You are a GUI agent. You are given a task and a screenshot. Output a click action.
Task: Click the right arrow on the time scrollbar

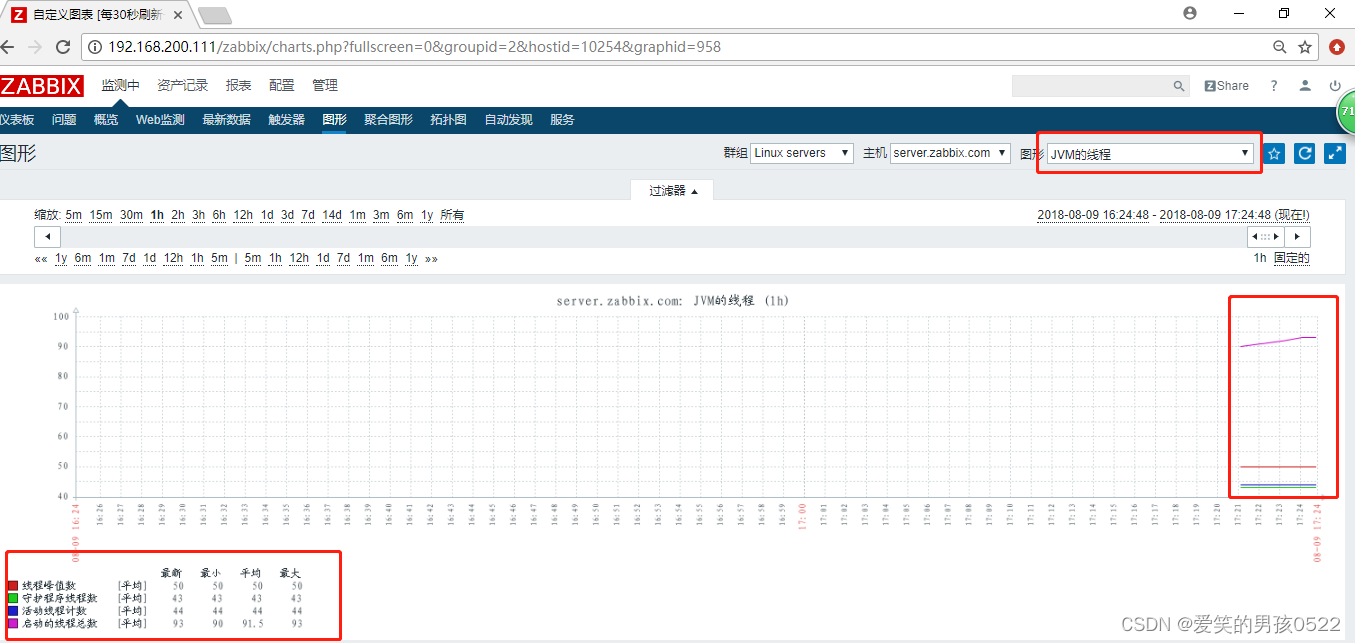tap(1297, 236)
